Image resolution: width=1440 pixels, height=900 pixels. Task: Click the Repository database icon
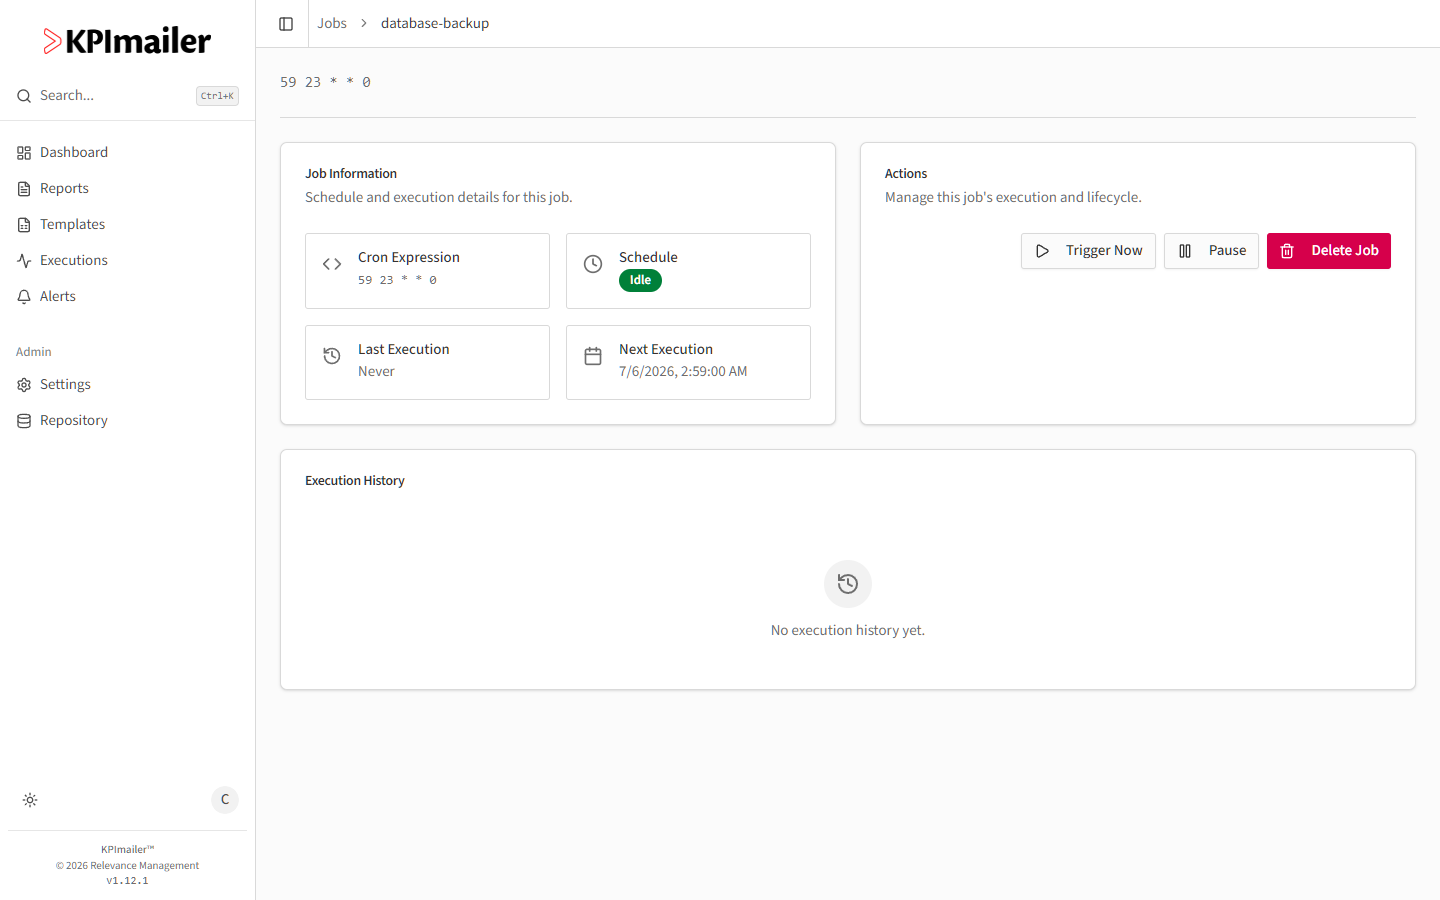coord(24,421)
